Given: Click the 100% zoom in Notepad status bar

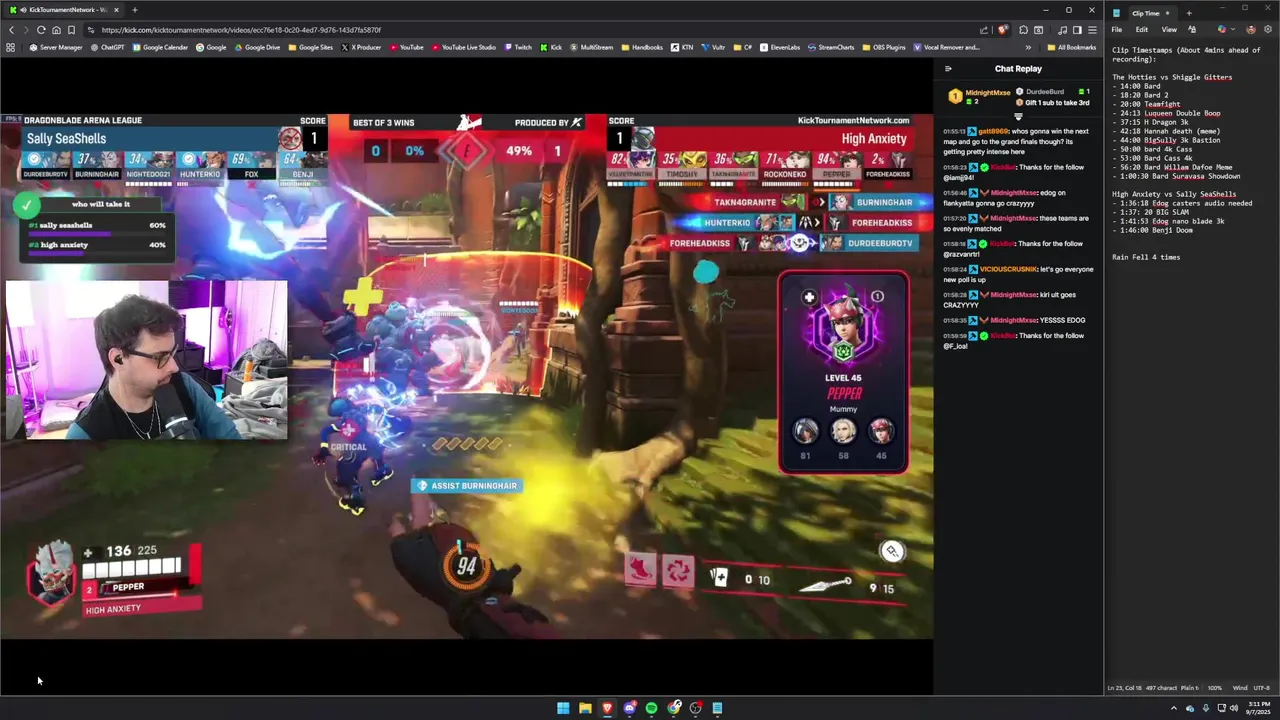Looking at the screenshot, I should [x=1214, y=688].
